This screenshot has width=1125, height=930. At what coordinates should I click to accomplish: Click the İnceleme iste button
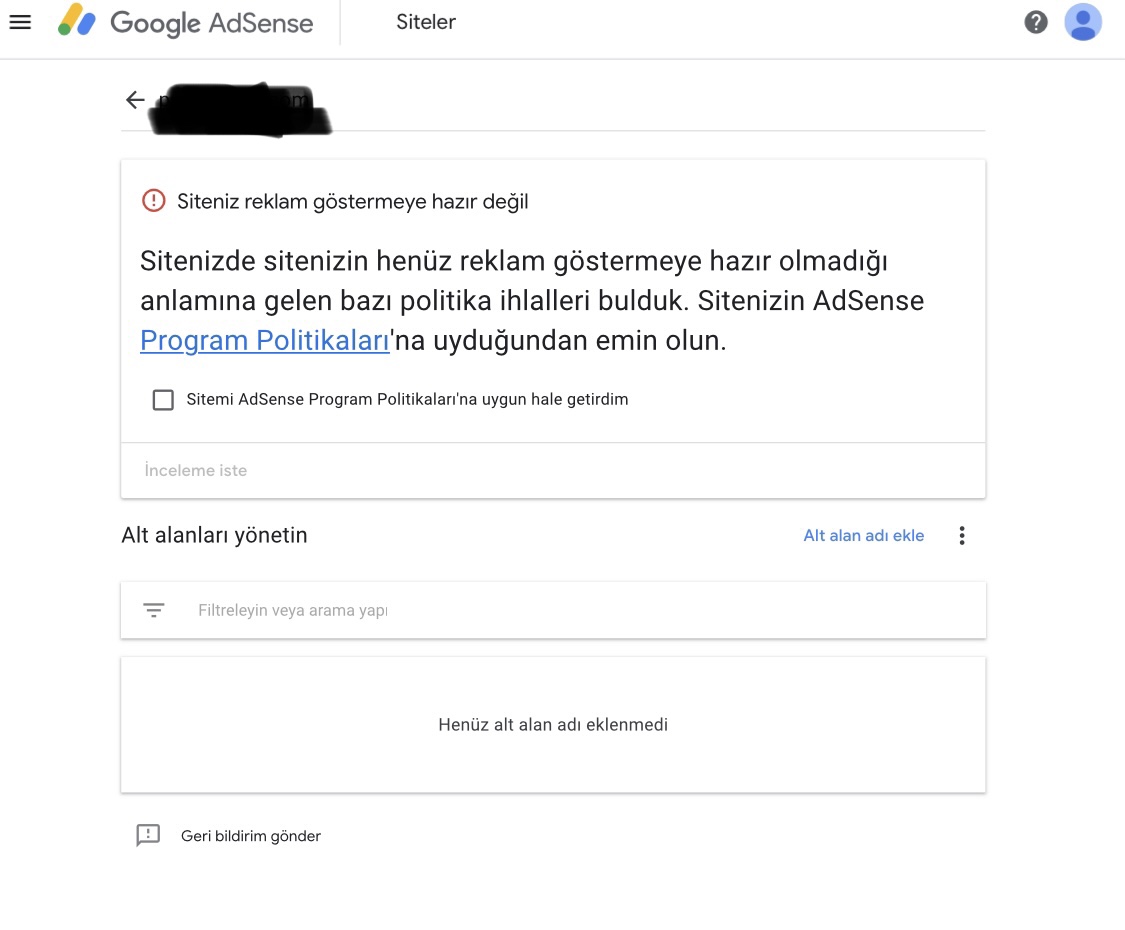coord(195,470)
